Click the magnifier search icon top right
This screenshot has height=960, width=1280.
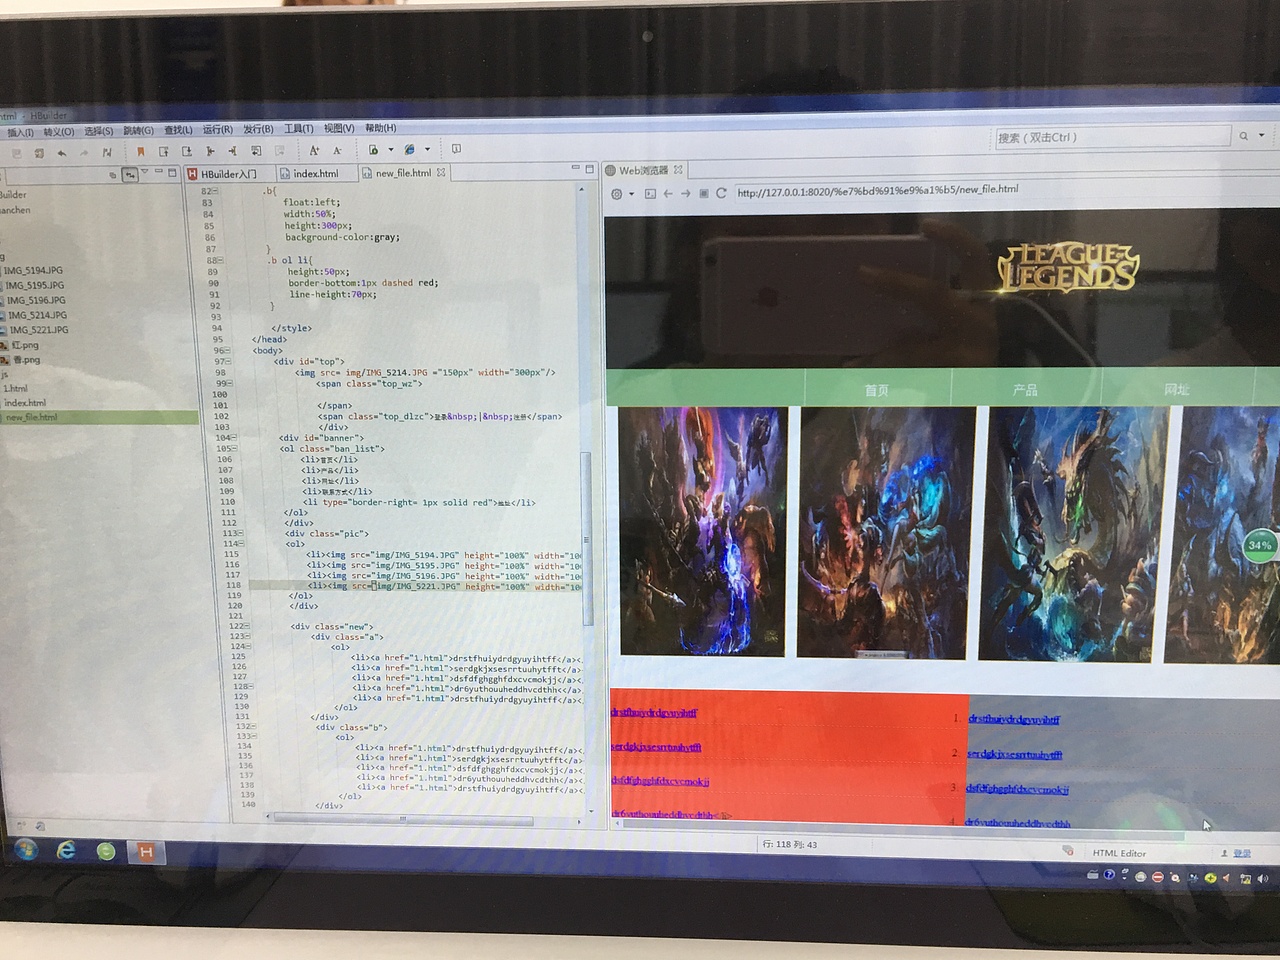click(x=1244, y=136)
